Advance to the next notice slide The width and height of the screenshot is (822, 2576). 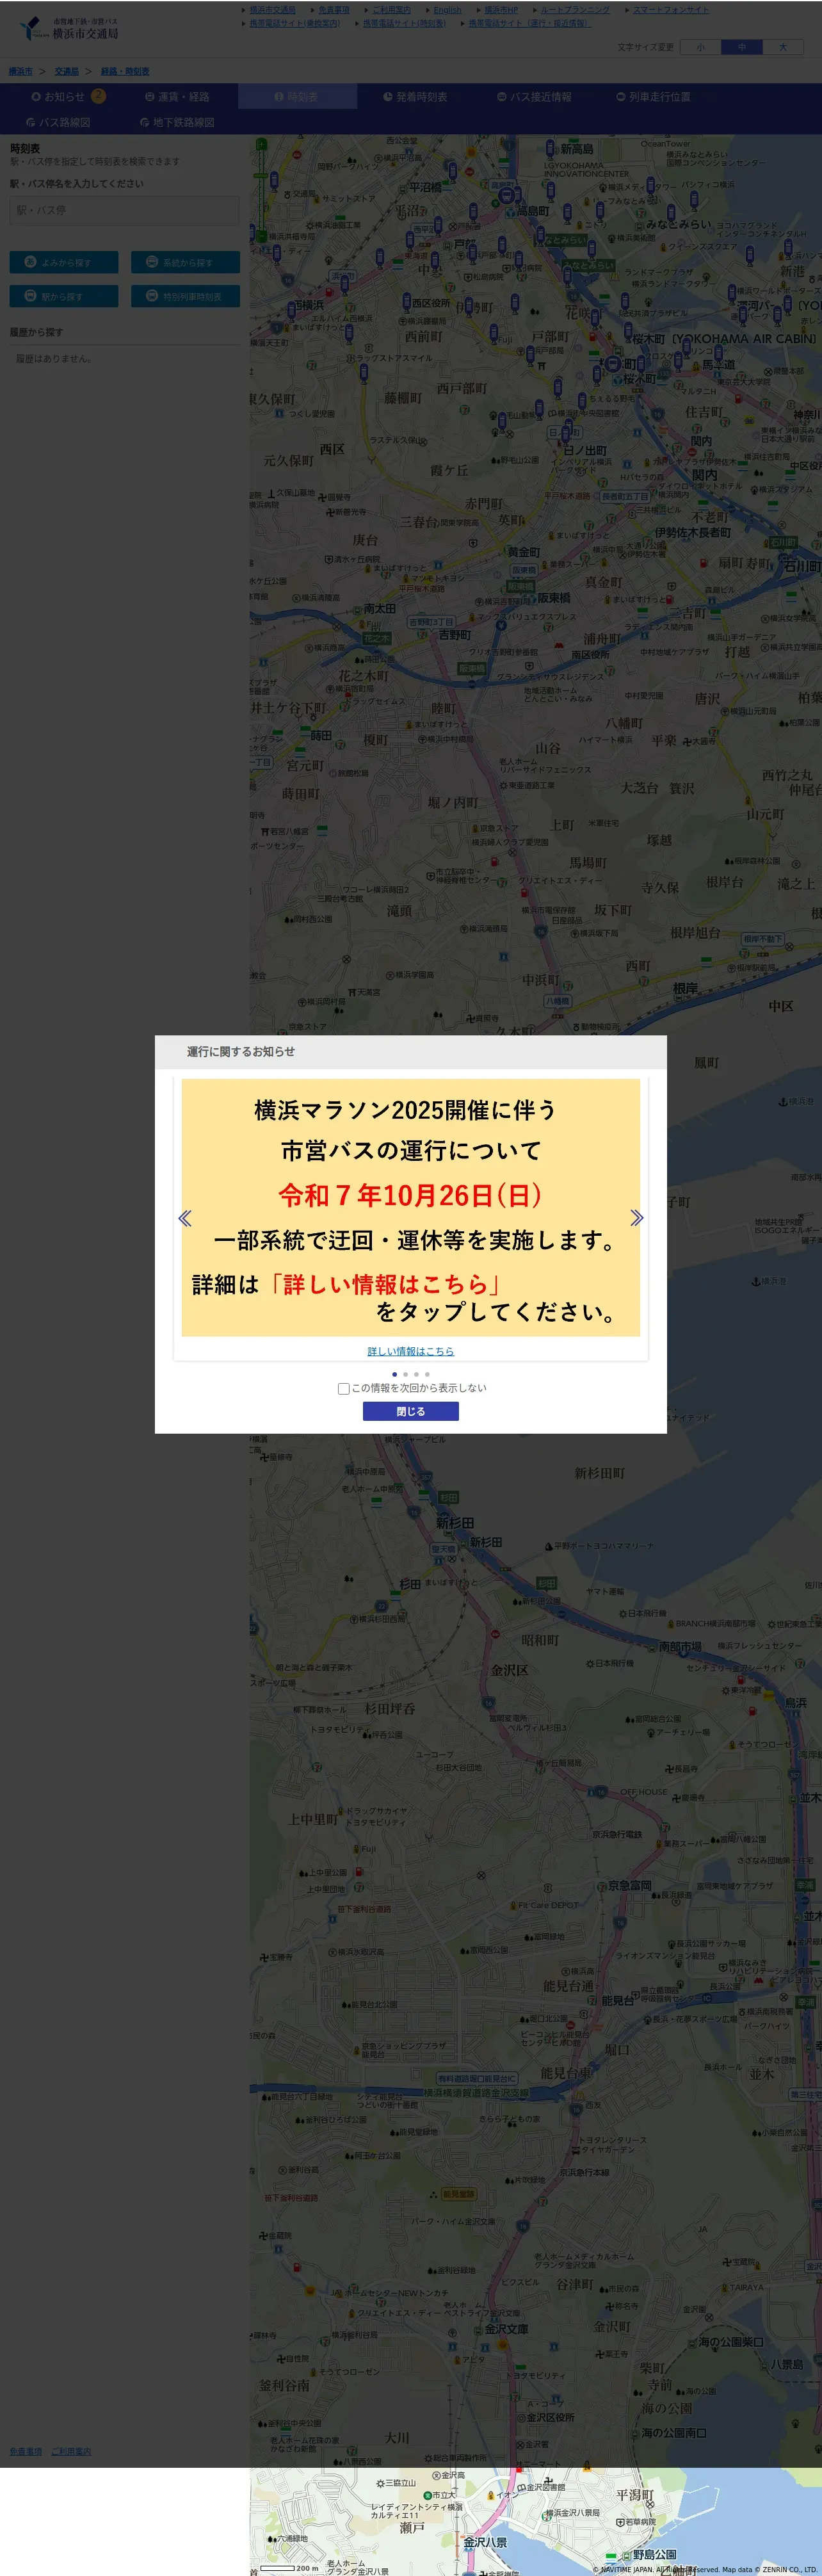637,1218
